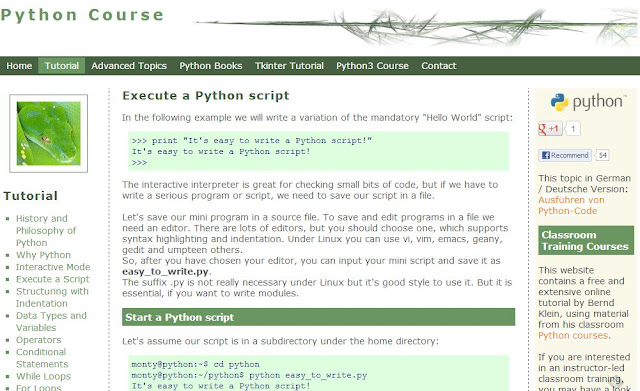Open the German version Ausführen von Python-Code

(x=571, y=205)
